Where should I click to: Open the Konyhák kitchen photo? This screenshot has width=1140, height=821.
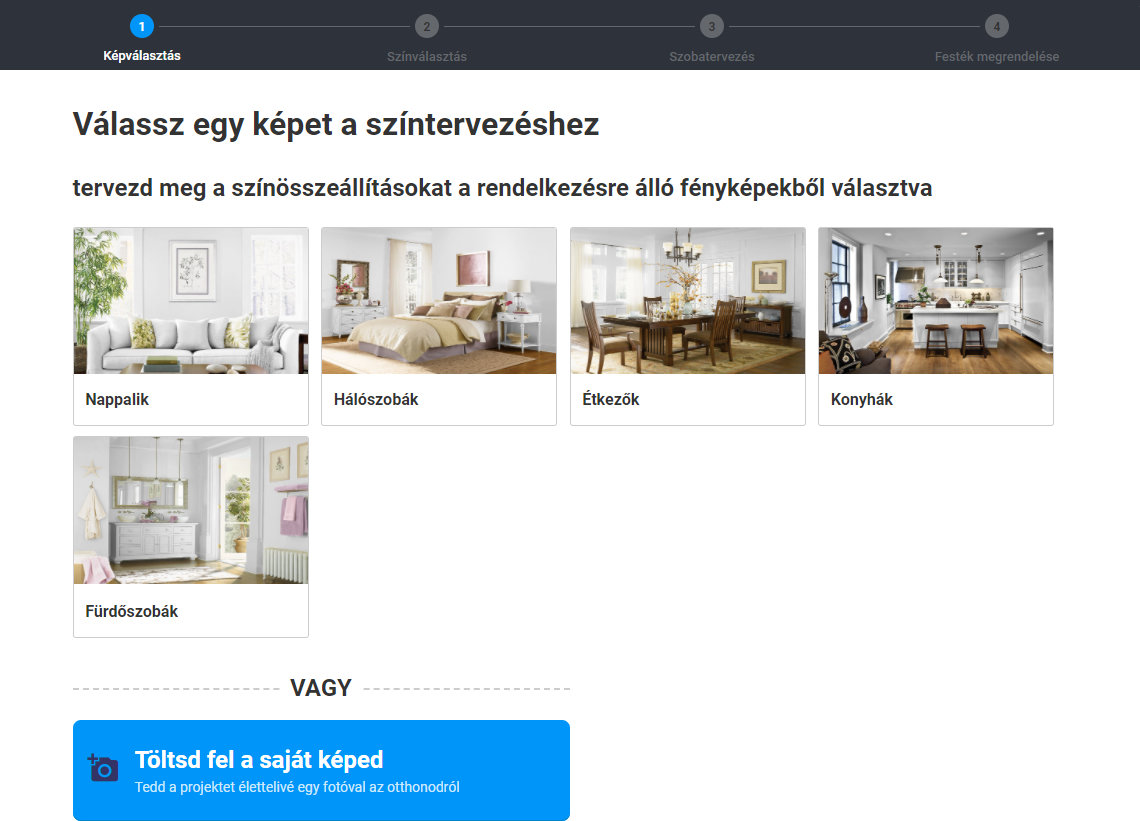(936, 301)
